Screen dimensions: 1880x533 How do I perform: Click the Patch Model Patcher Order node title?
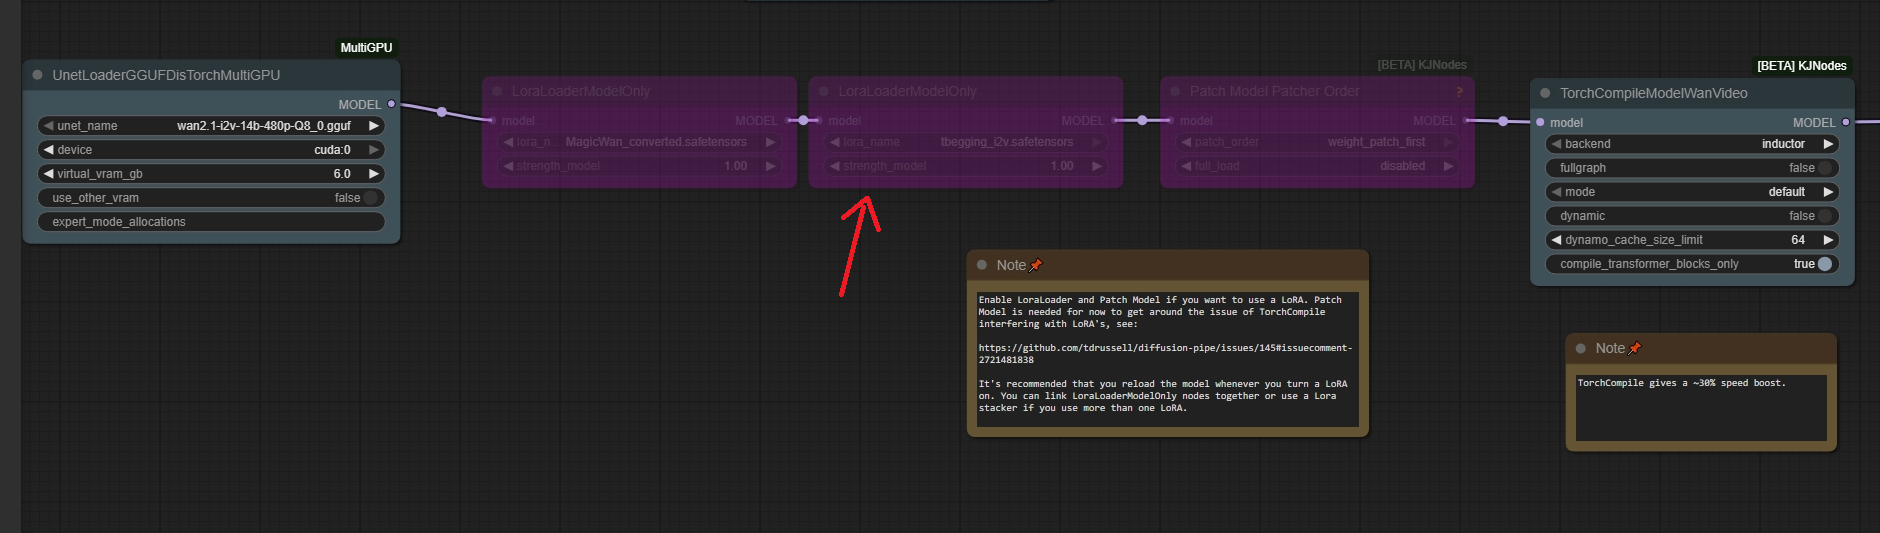click(x=1275, y=91)
